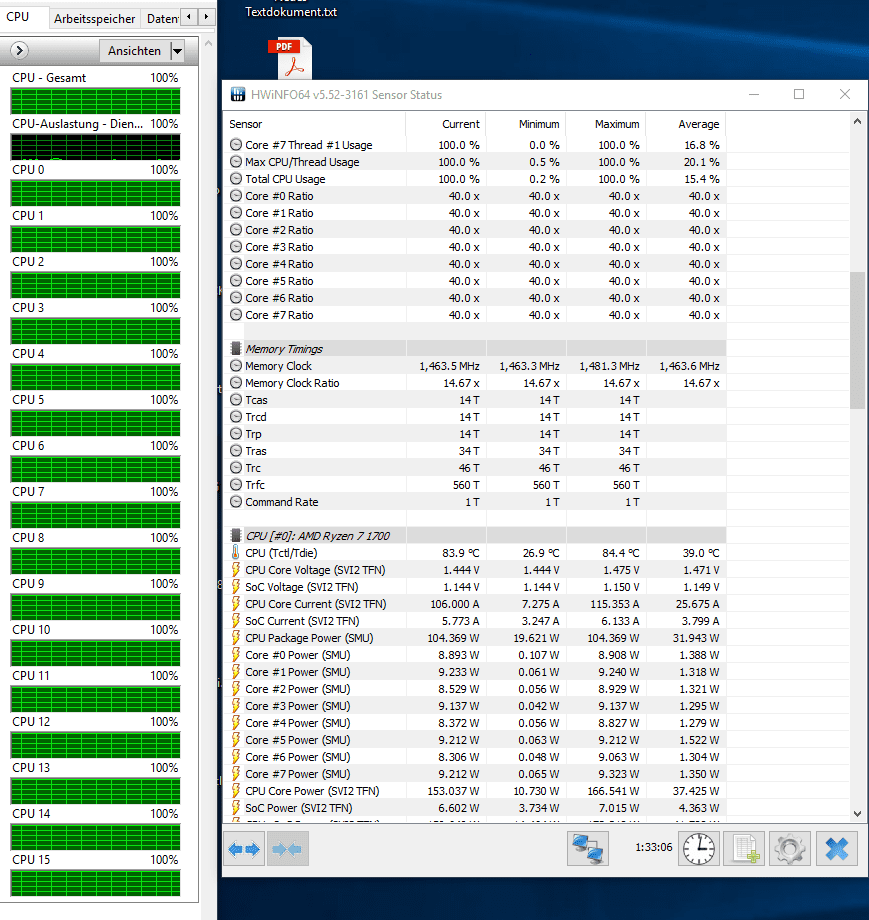The height and width of the screenshot is (920, 869).
Task: Select the Core #5 Power (SMU) row
Action: (x=475, y=739)
